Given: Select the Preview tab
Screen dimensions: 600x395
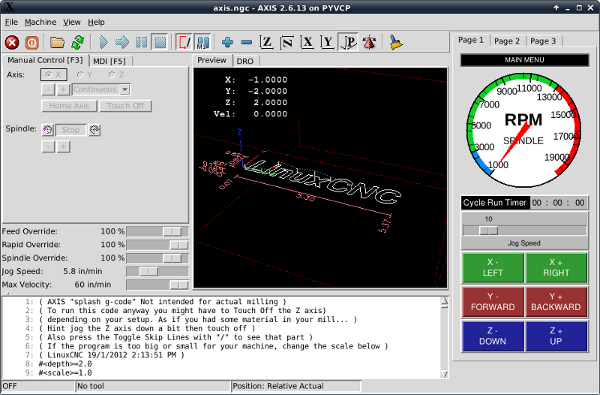Looking at the screenshot, I should (x=212, y=60).
